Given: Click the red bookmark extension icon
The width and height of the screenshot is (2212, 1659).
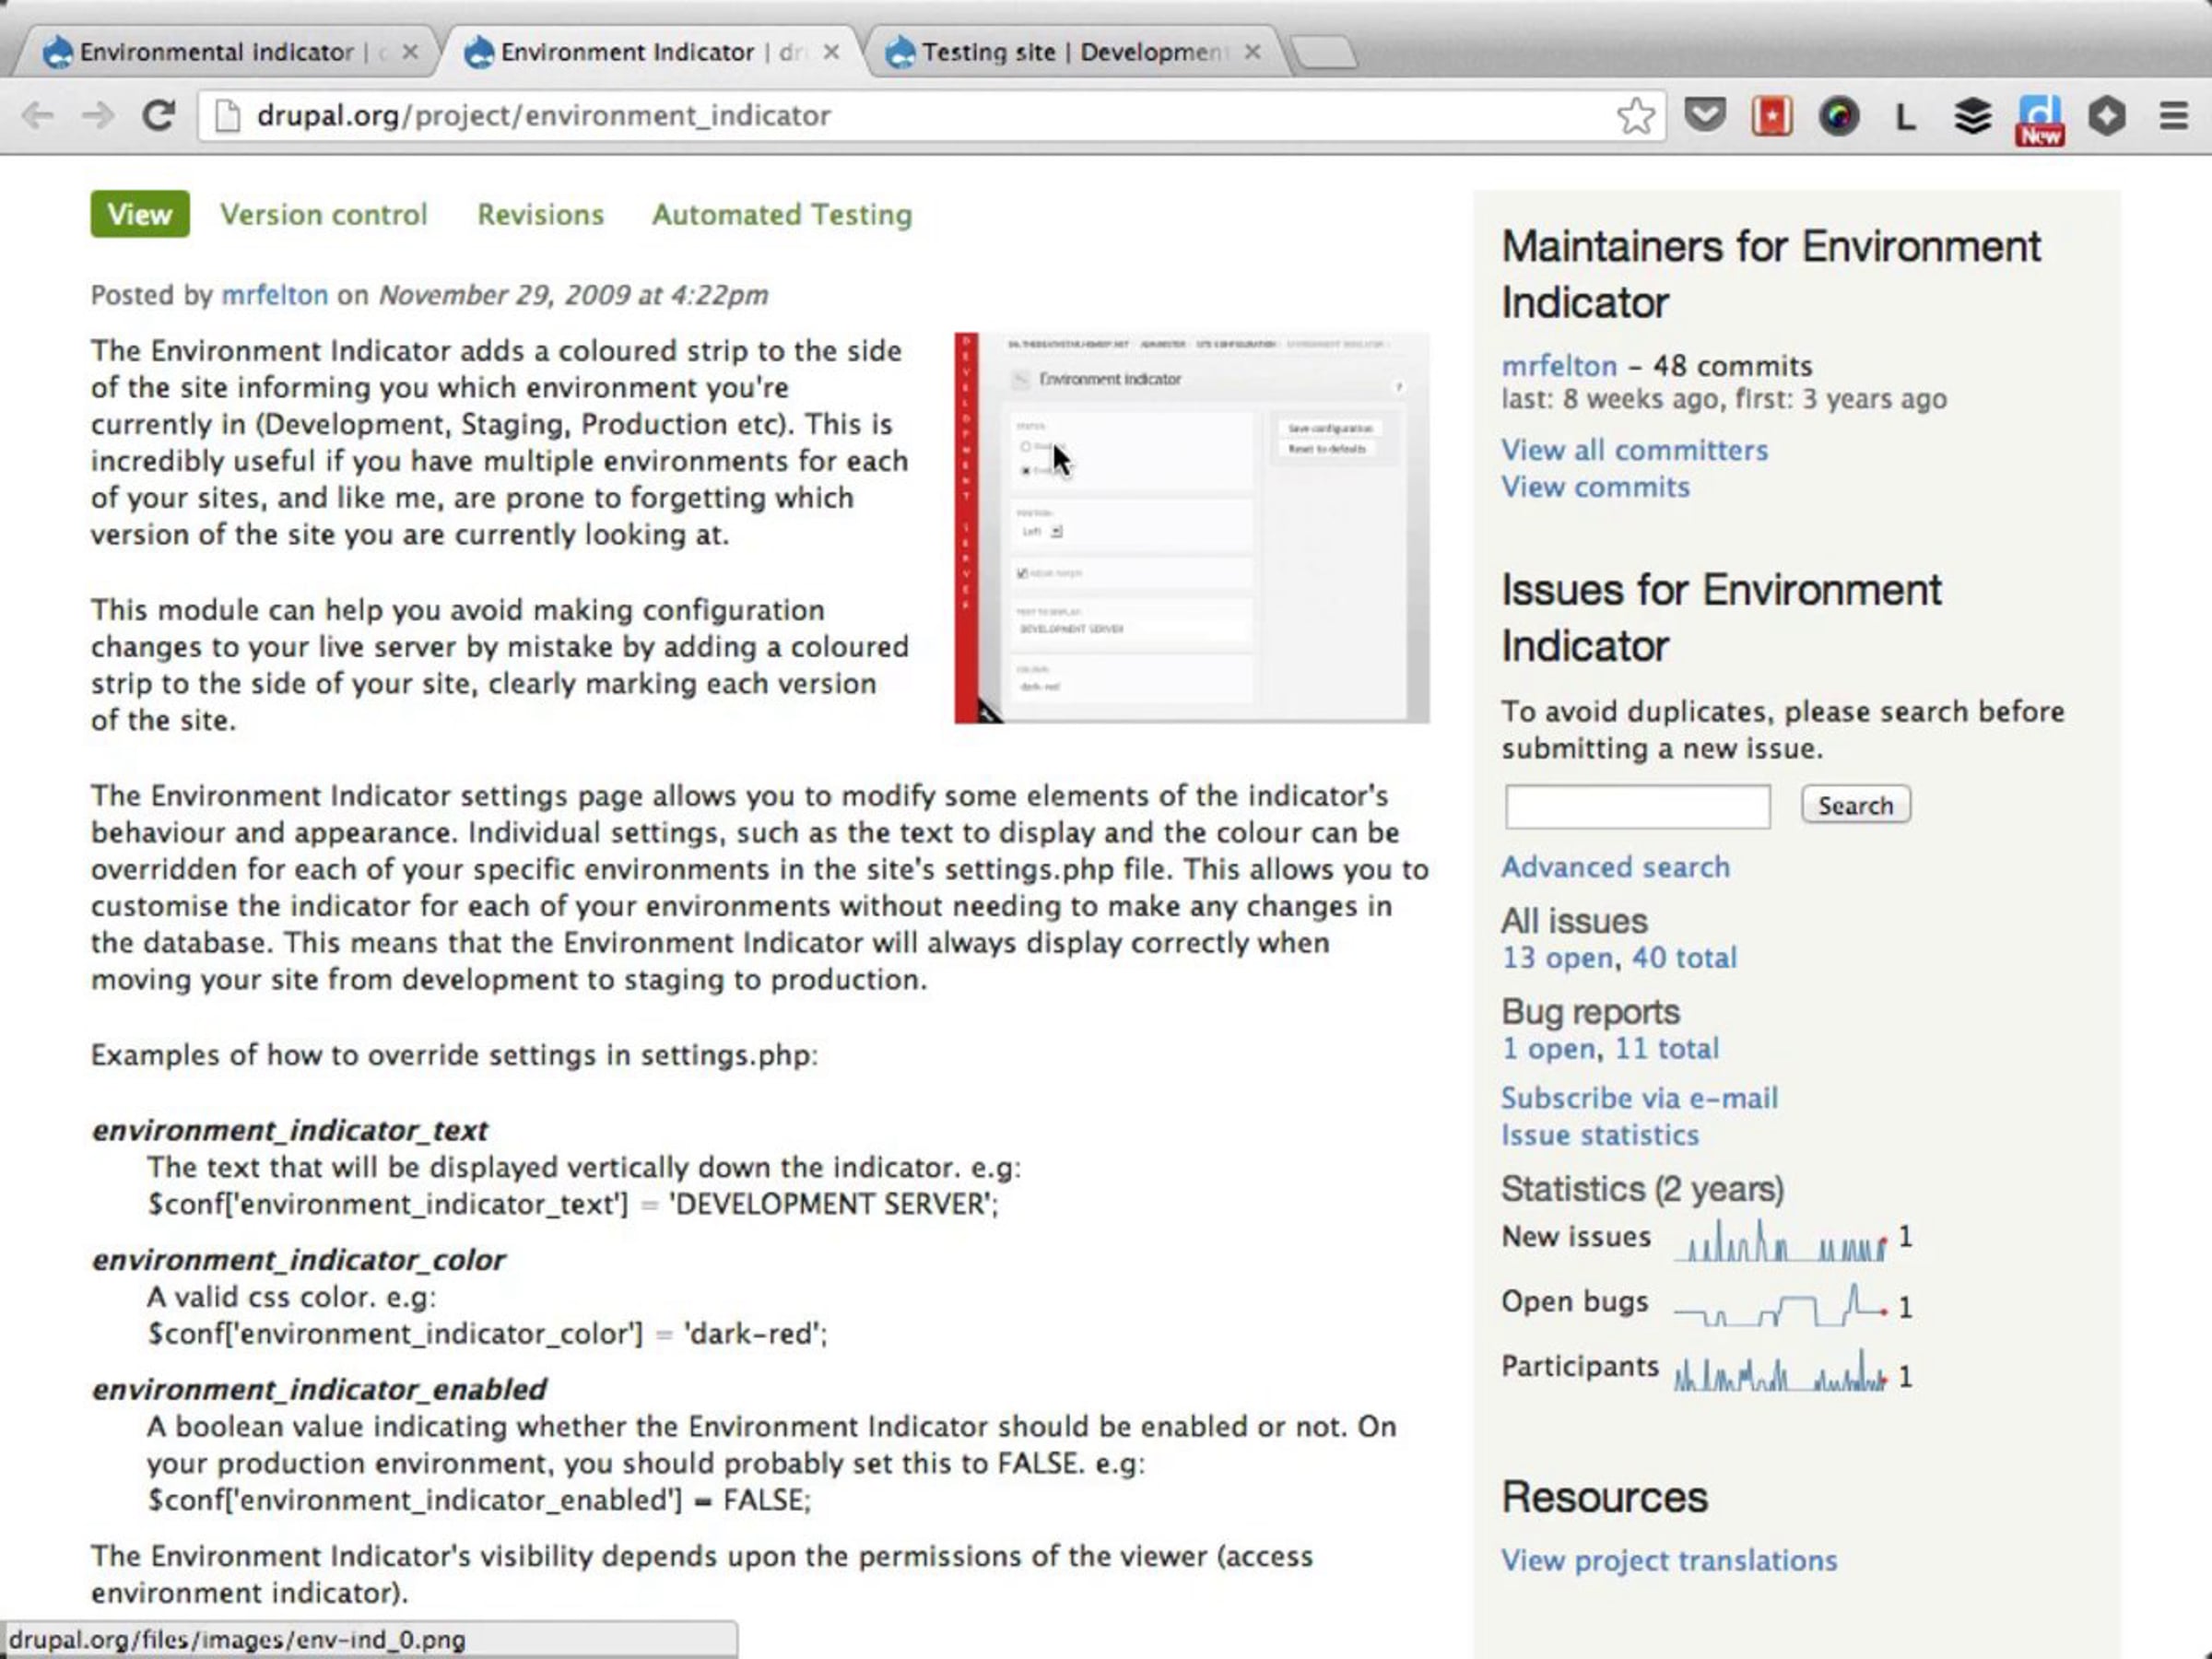Looking at the screenshot, I should click(x=1771, y=116).
